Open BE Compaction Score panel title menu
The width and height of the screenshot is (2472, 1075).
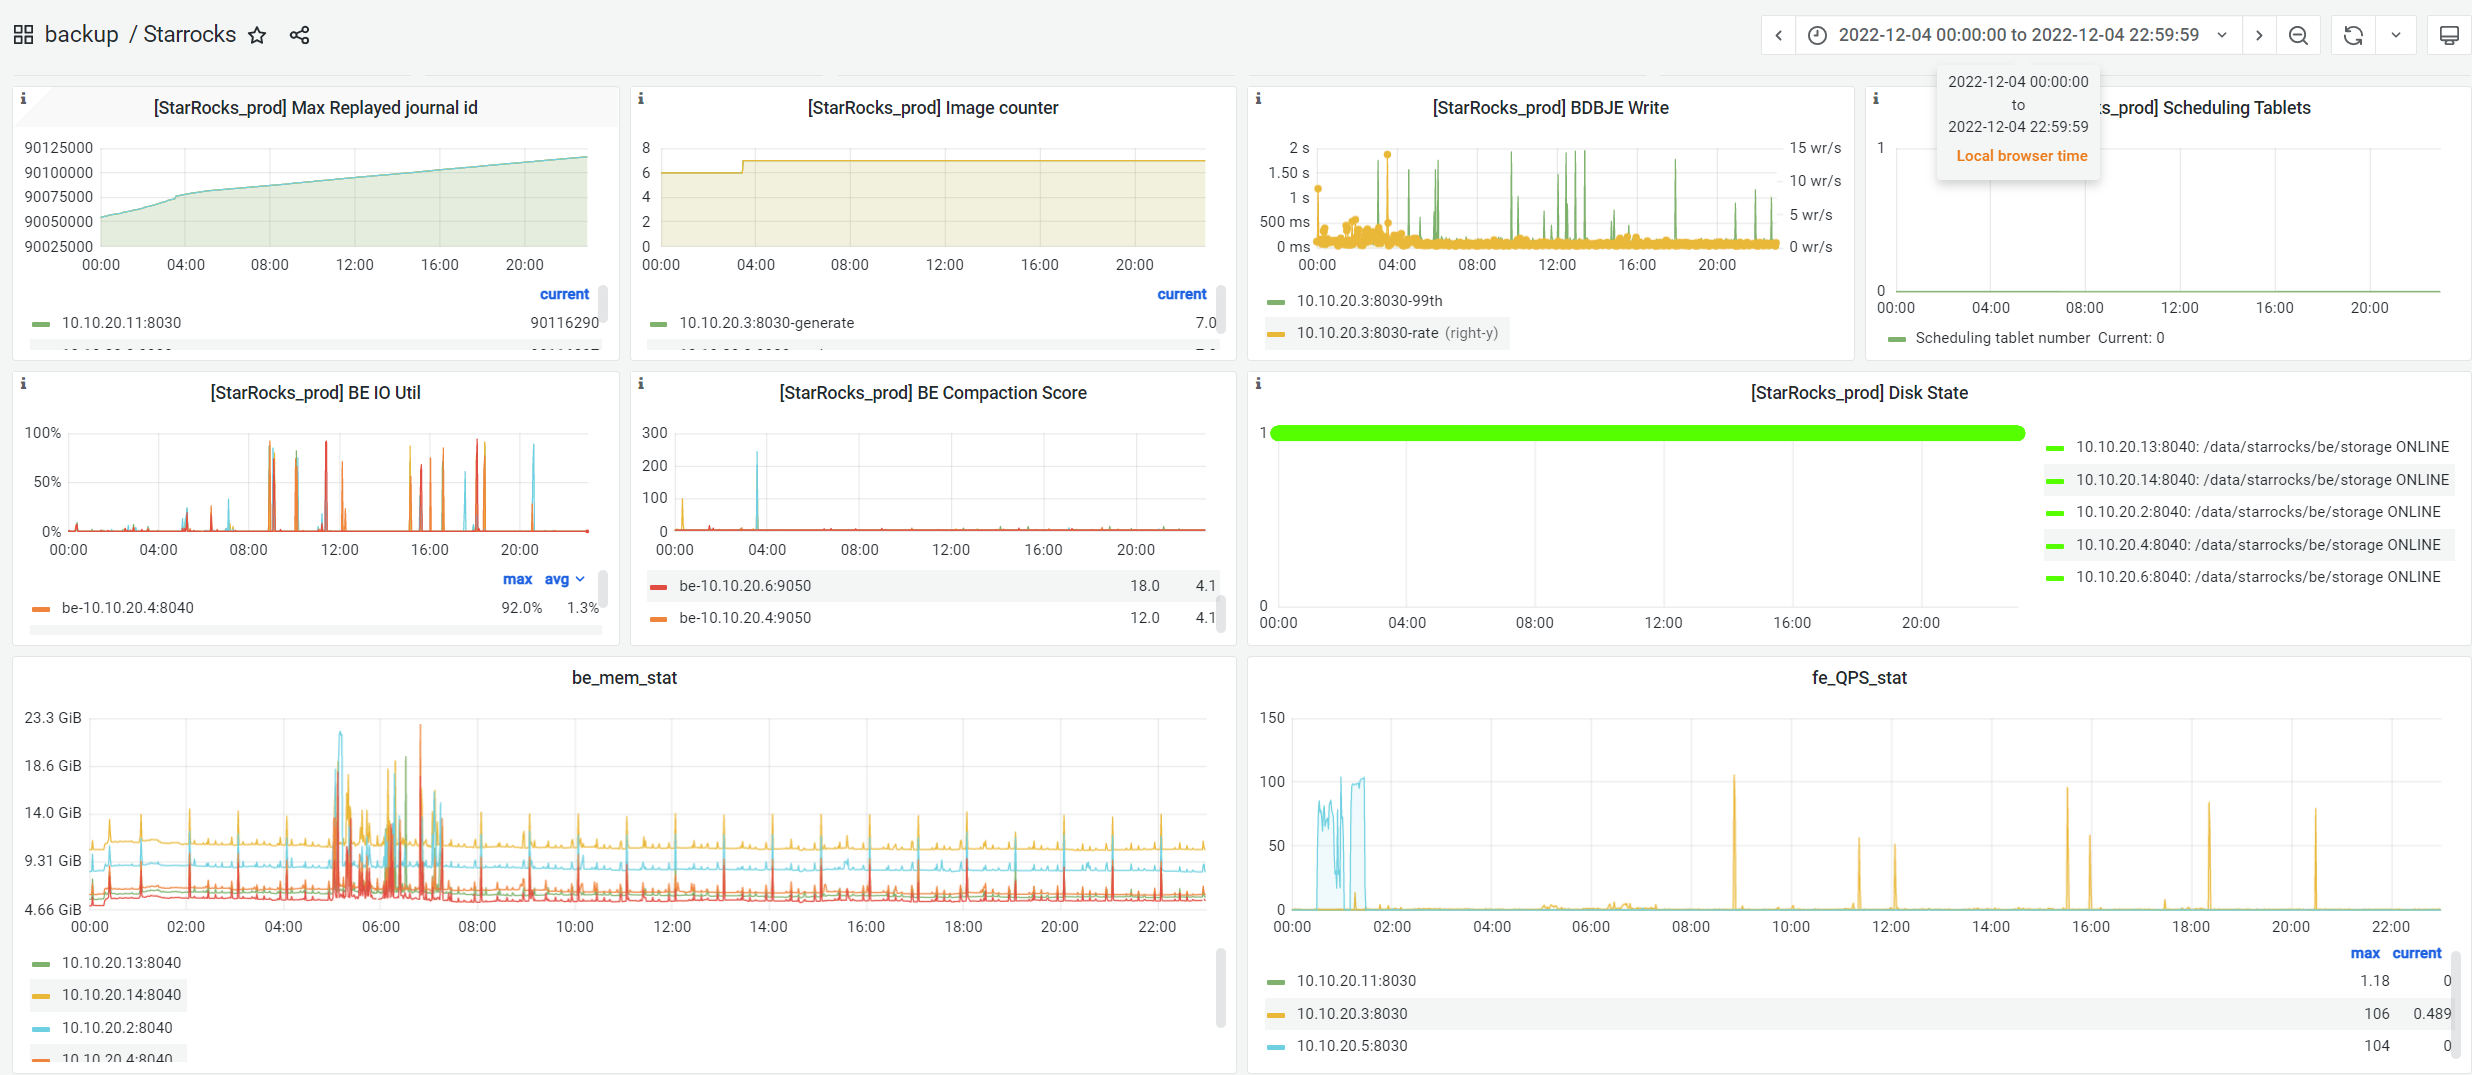(x=933, y=393)
